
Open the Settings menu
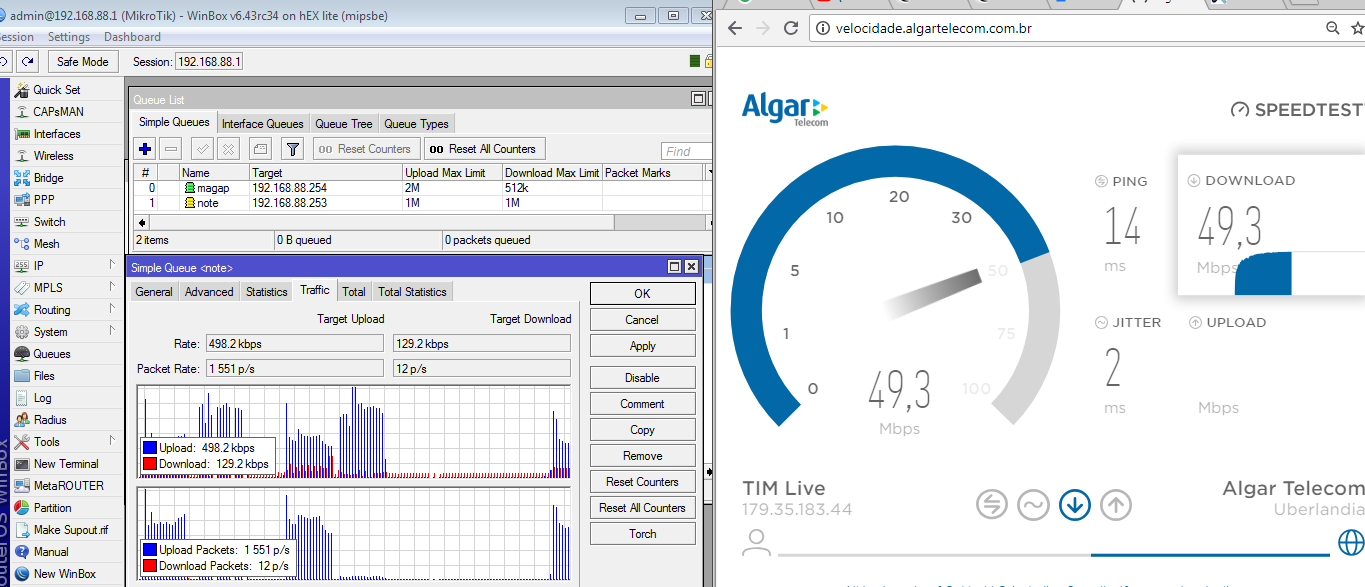(69, 37)
